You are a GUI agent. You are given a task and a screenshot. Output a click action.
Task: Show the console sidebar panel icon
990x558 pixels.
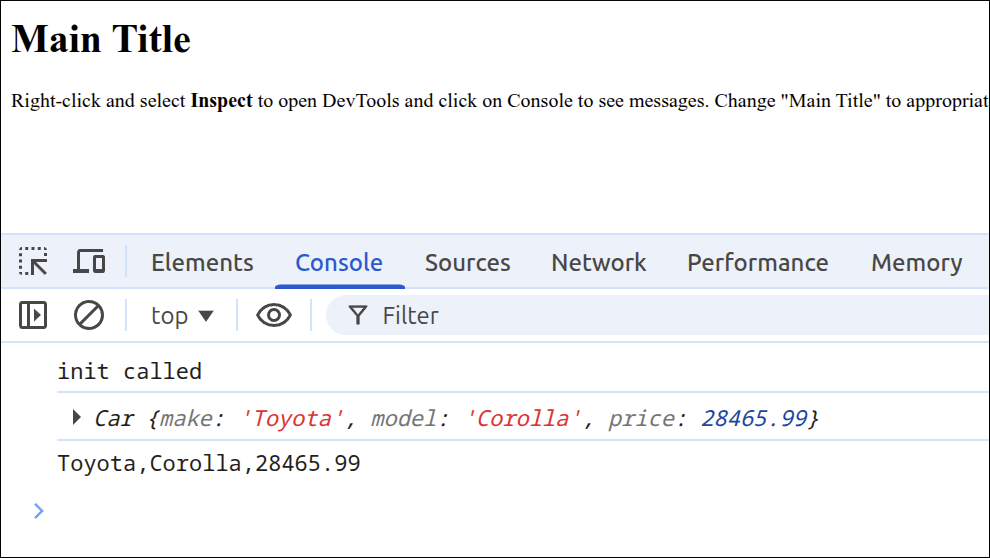click(33, 315)
